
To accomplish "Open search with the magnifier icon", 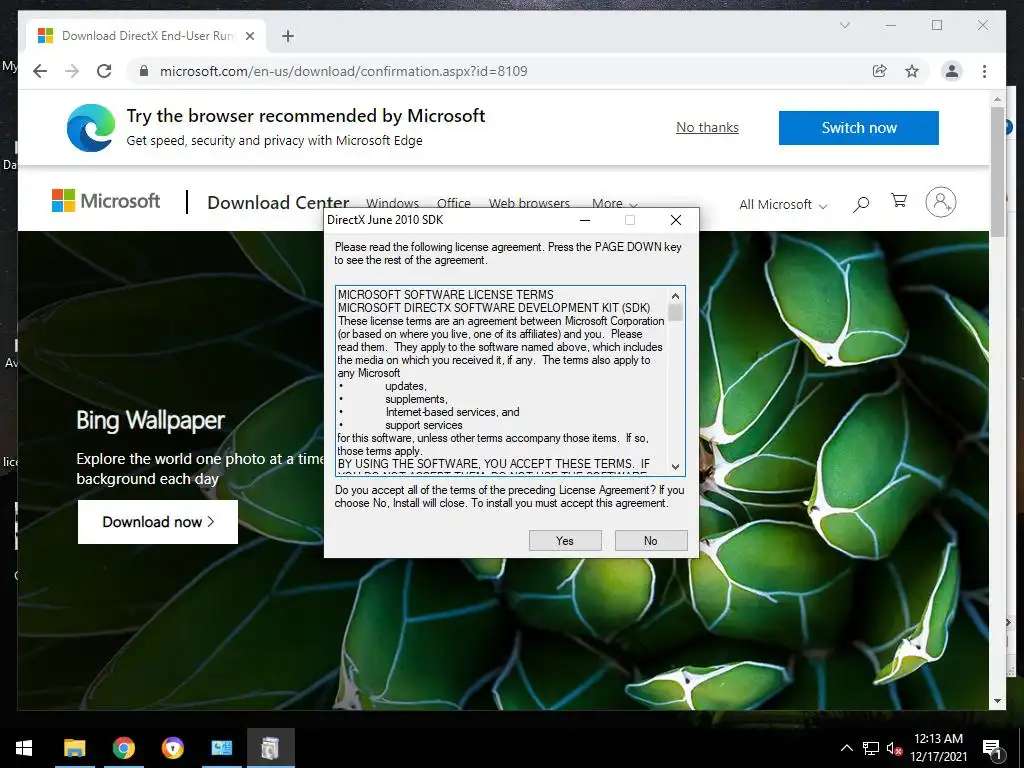I will (x=861, y=204).
